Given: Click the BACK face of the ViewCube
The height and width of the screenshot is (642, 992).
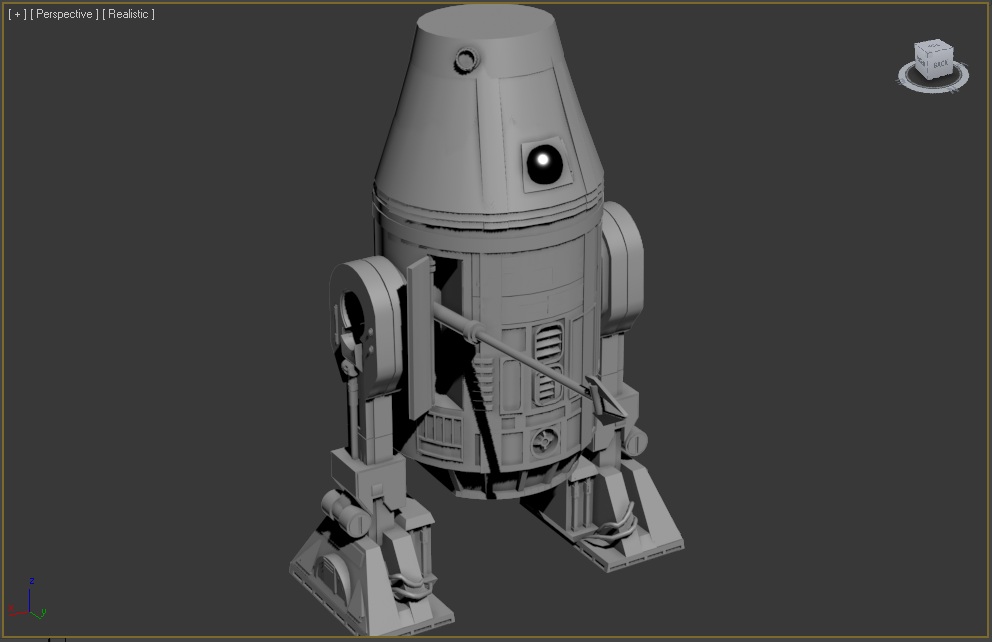Looking at the screenshot, I should click(x=940, y=64).
